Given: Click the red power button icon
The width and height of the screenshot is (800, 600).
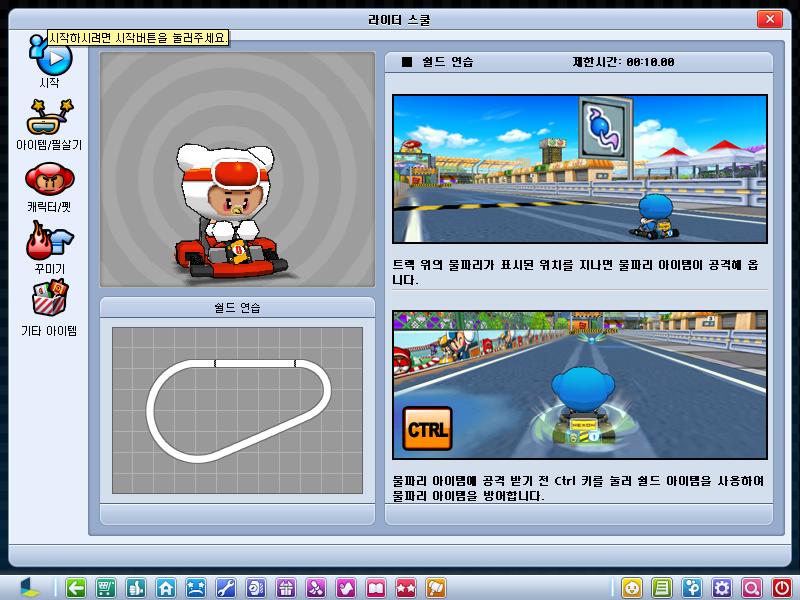Looking at the screenshot, I should pyautogui.click(x=782, y=588).
